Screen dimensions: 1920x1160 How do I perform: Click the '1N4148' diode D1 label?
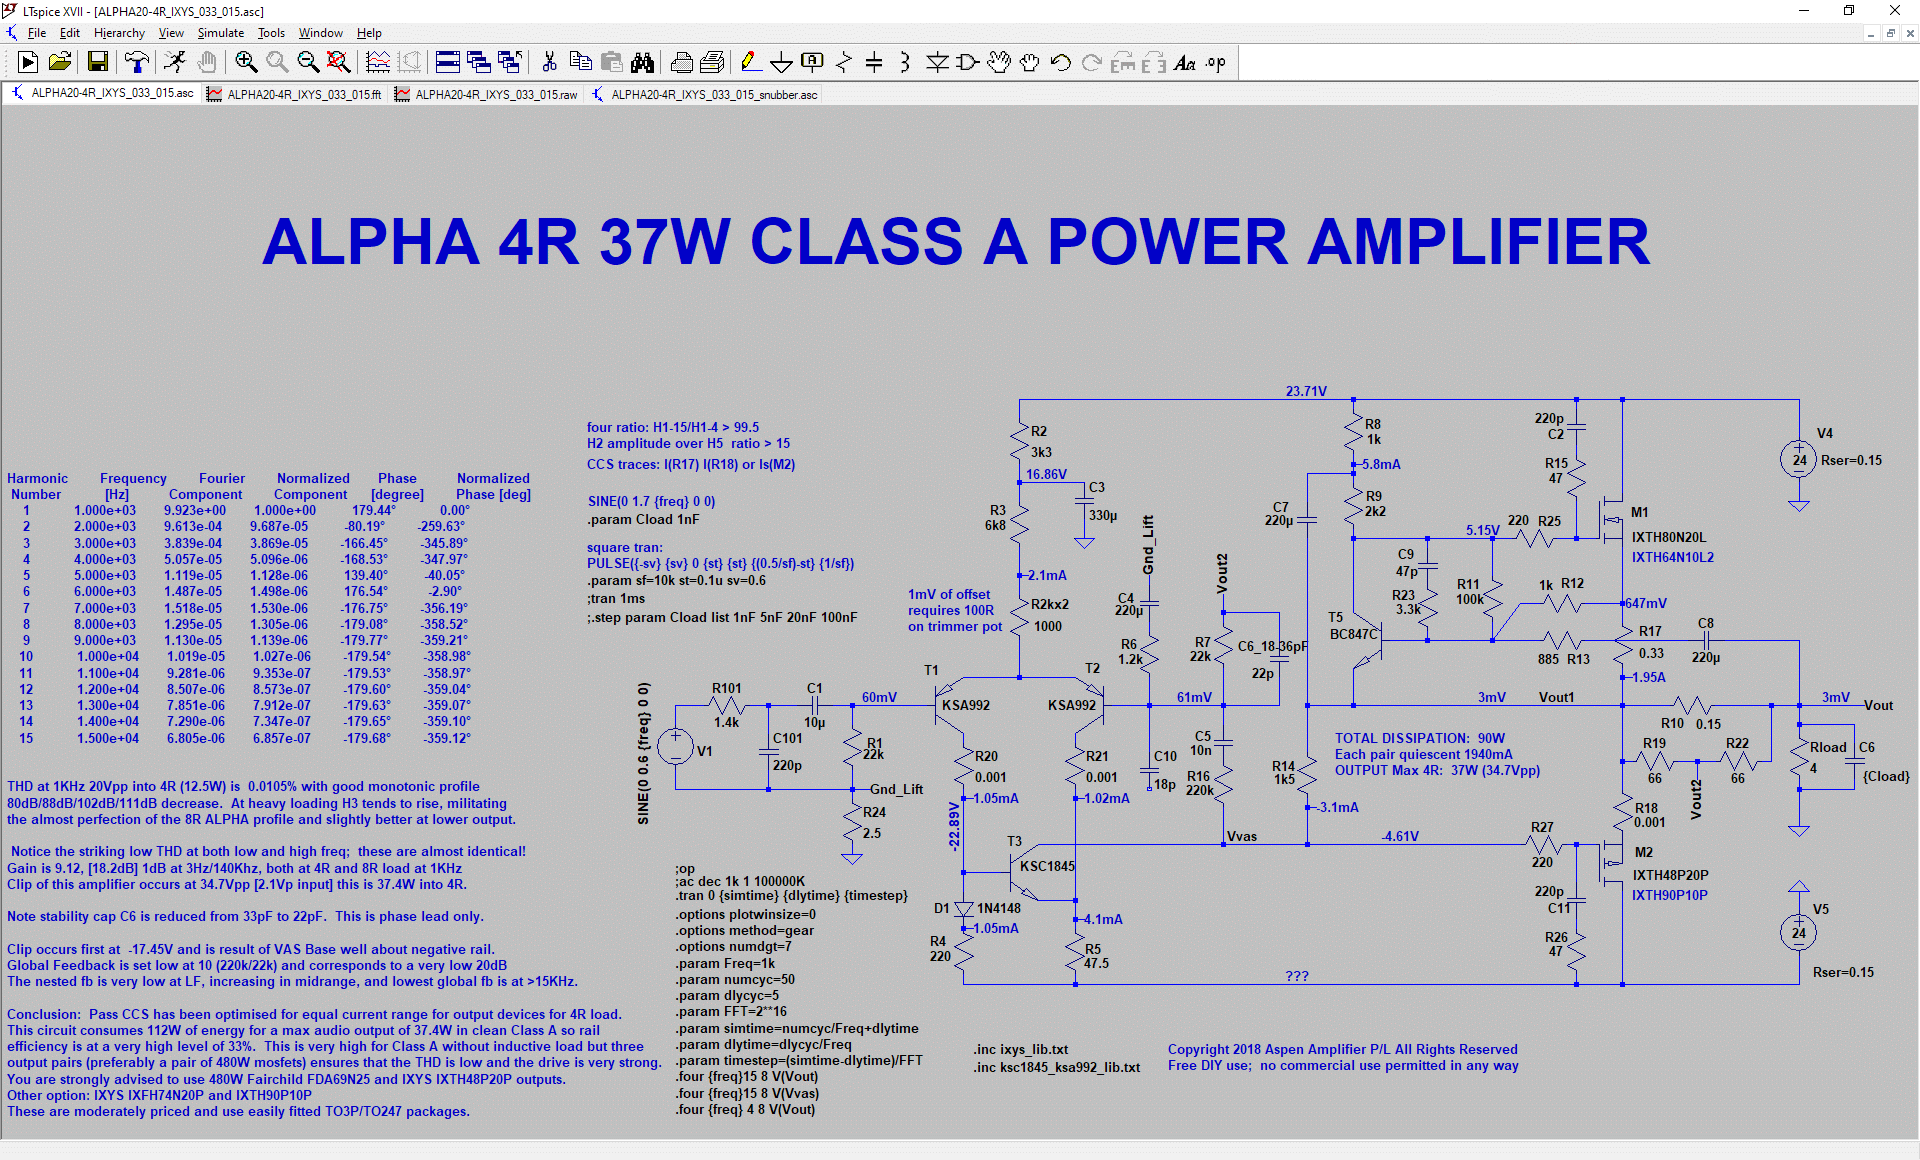click(999, 908)
